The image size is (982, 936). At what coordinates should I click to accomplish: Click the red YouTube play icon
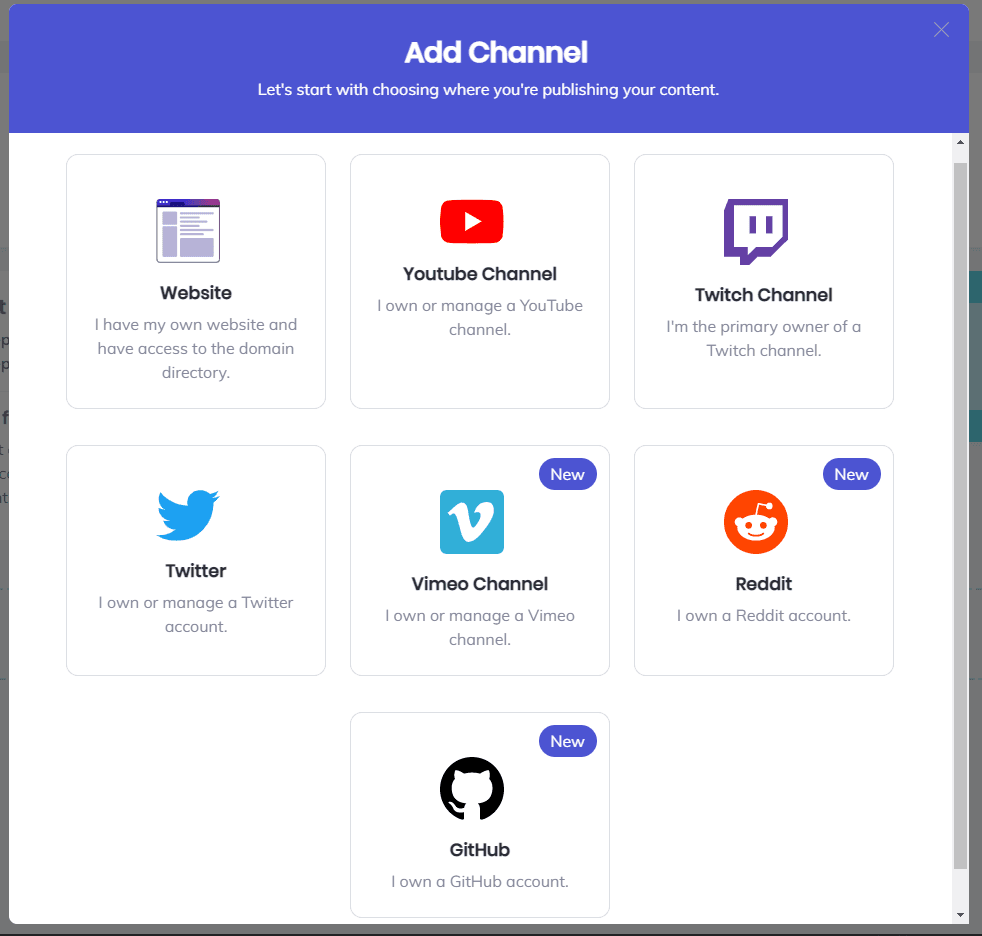pos(472,222)
